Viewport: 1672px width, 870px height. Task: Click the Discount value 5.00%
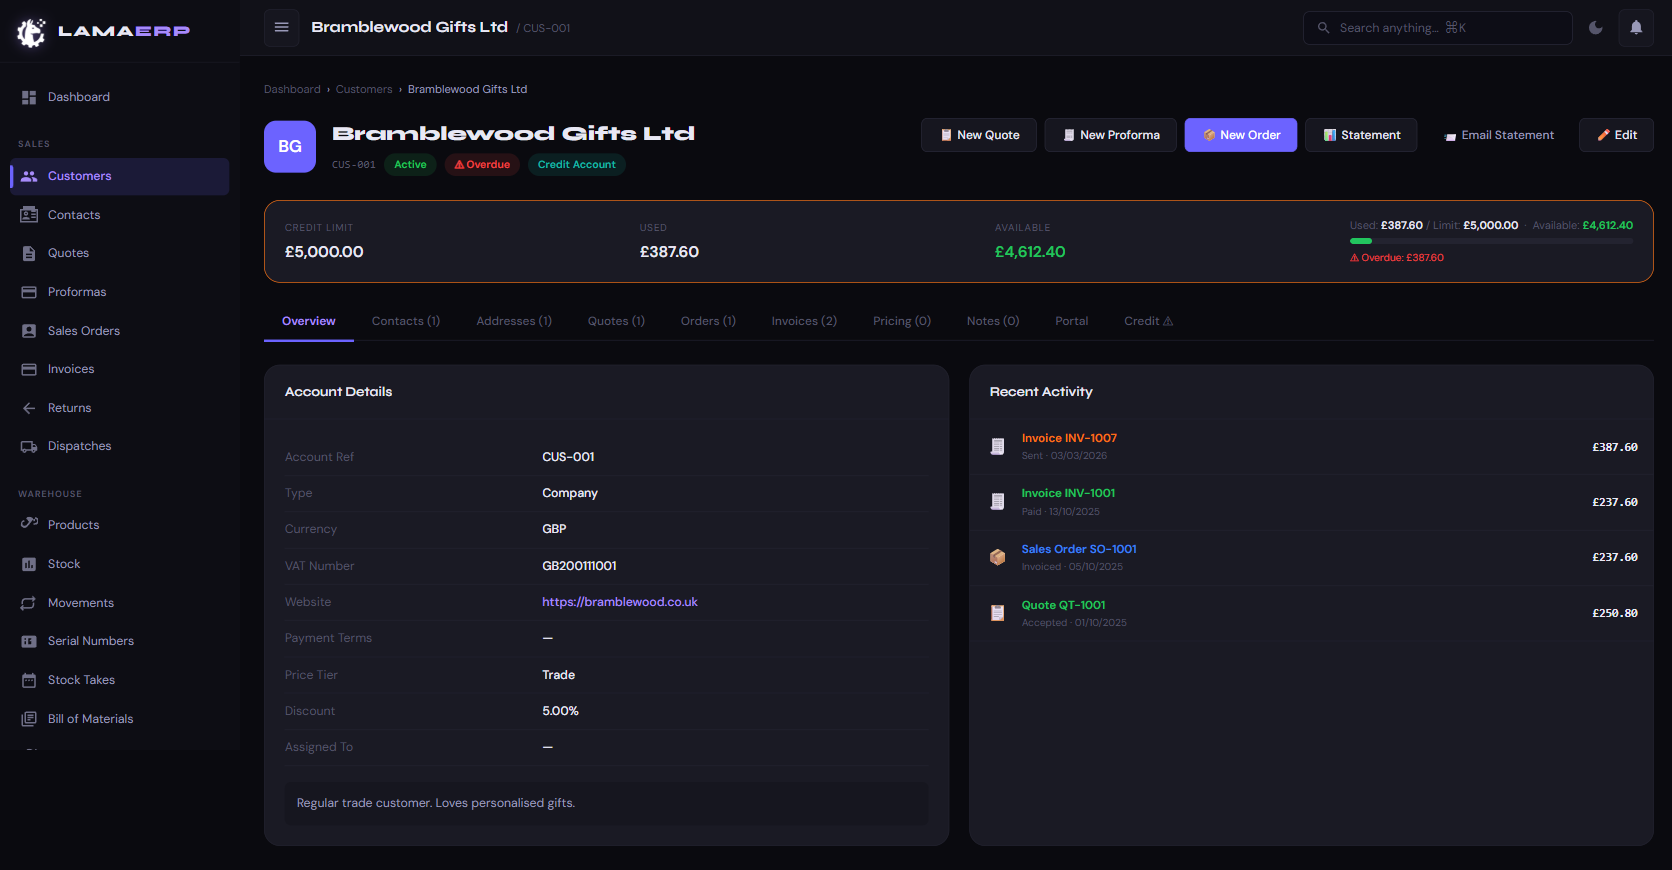coord(560,711)
